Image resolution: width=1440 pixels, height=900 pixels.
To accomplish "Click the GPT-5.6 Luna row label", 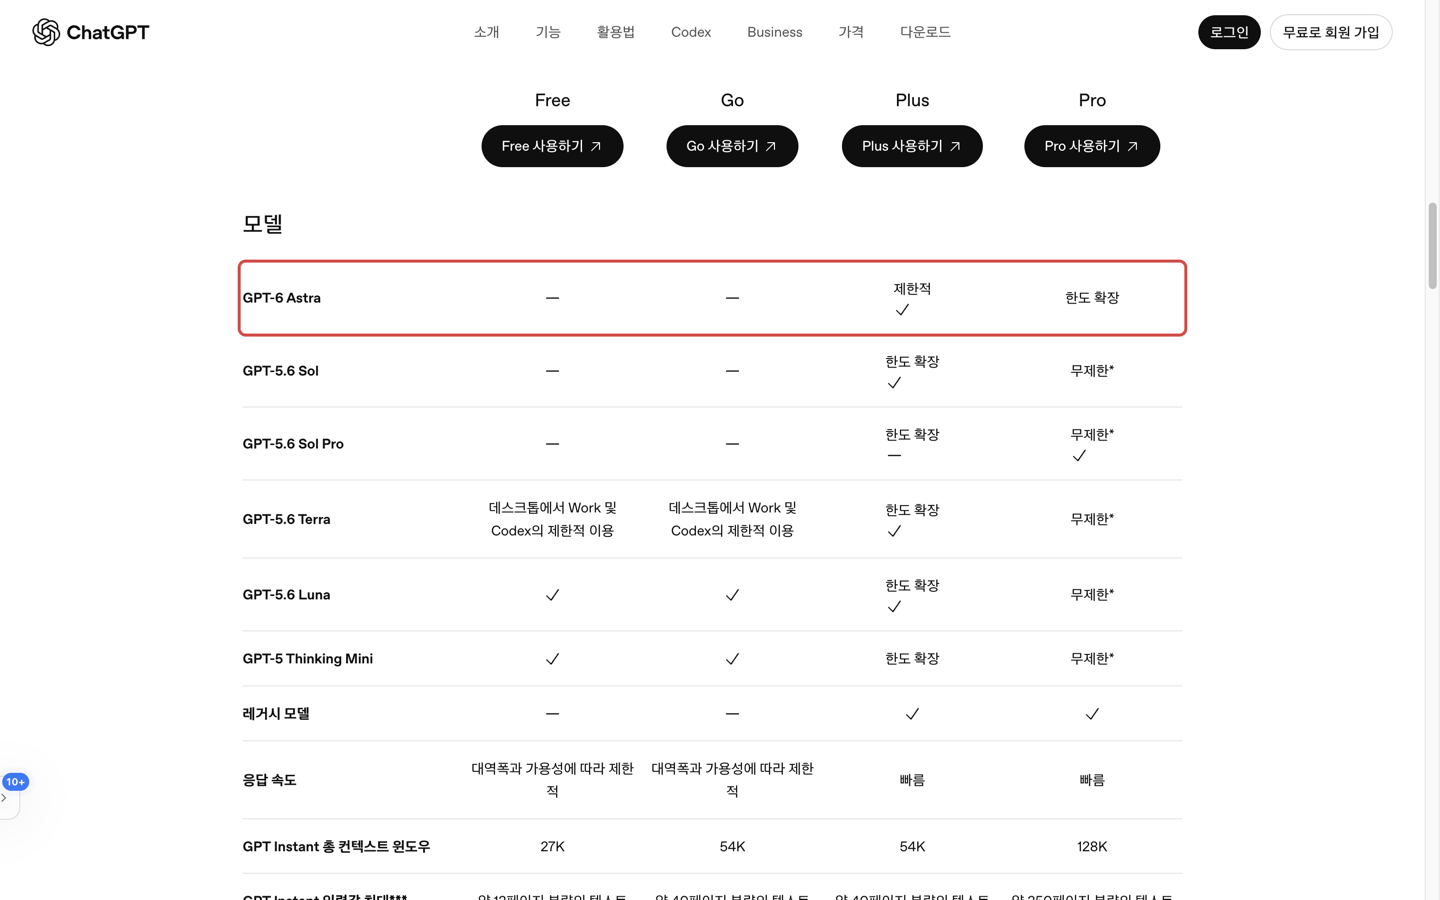I will coord(286,595).
